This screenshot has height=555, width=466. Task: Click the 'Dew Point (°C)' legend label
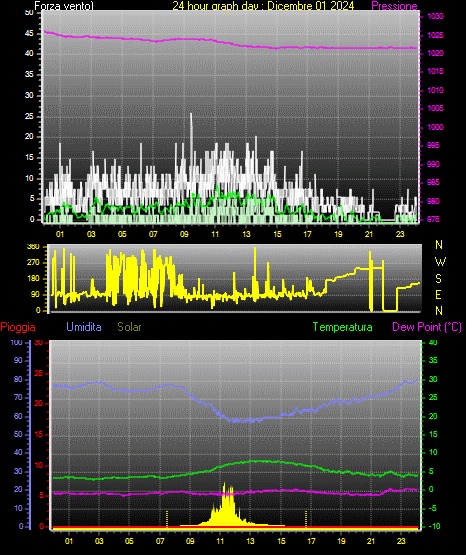point(427,327)
